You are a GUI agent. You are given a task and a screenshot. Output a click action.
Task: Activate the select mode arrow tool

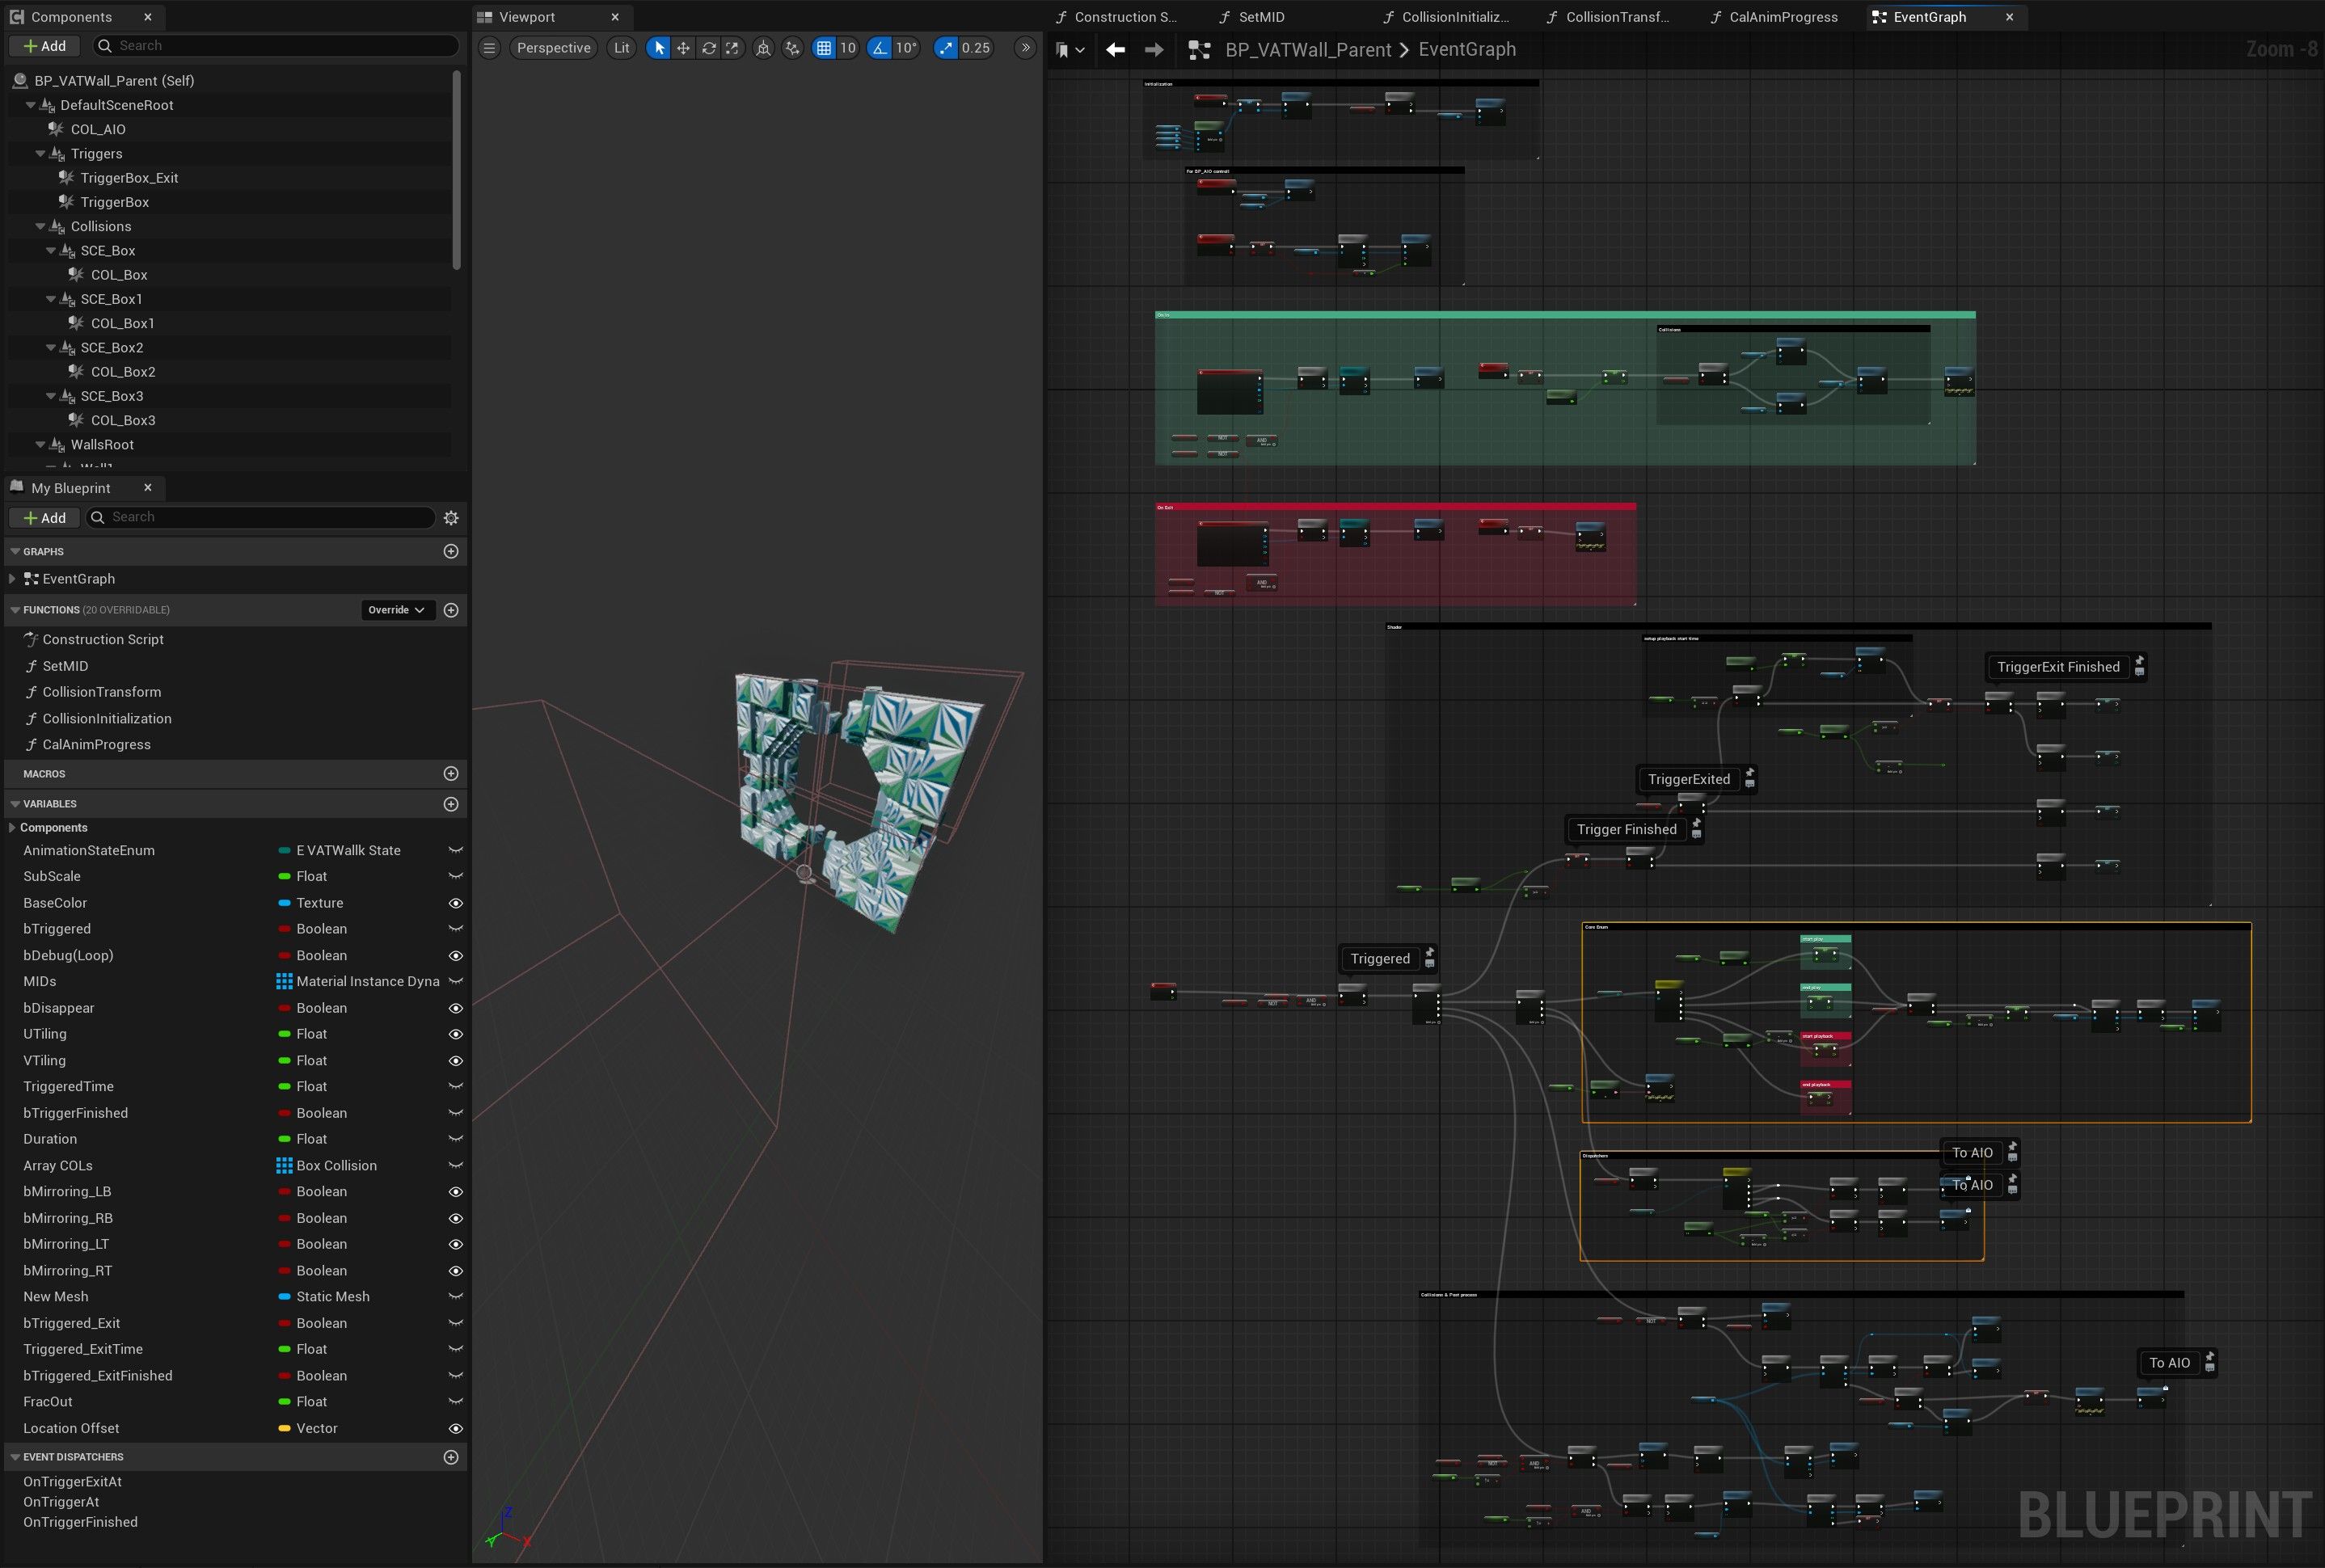[x=658, y=48]
